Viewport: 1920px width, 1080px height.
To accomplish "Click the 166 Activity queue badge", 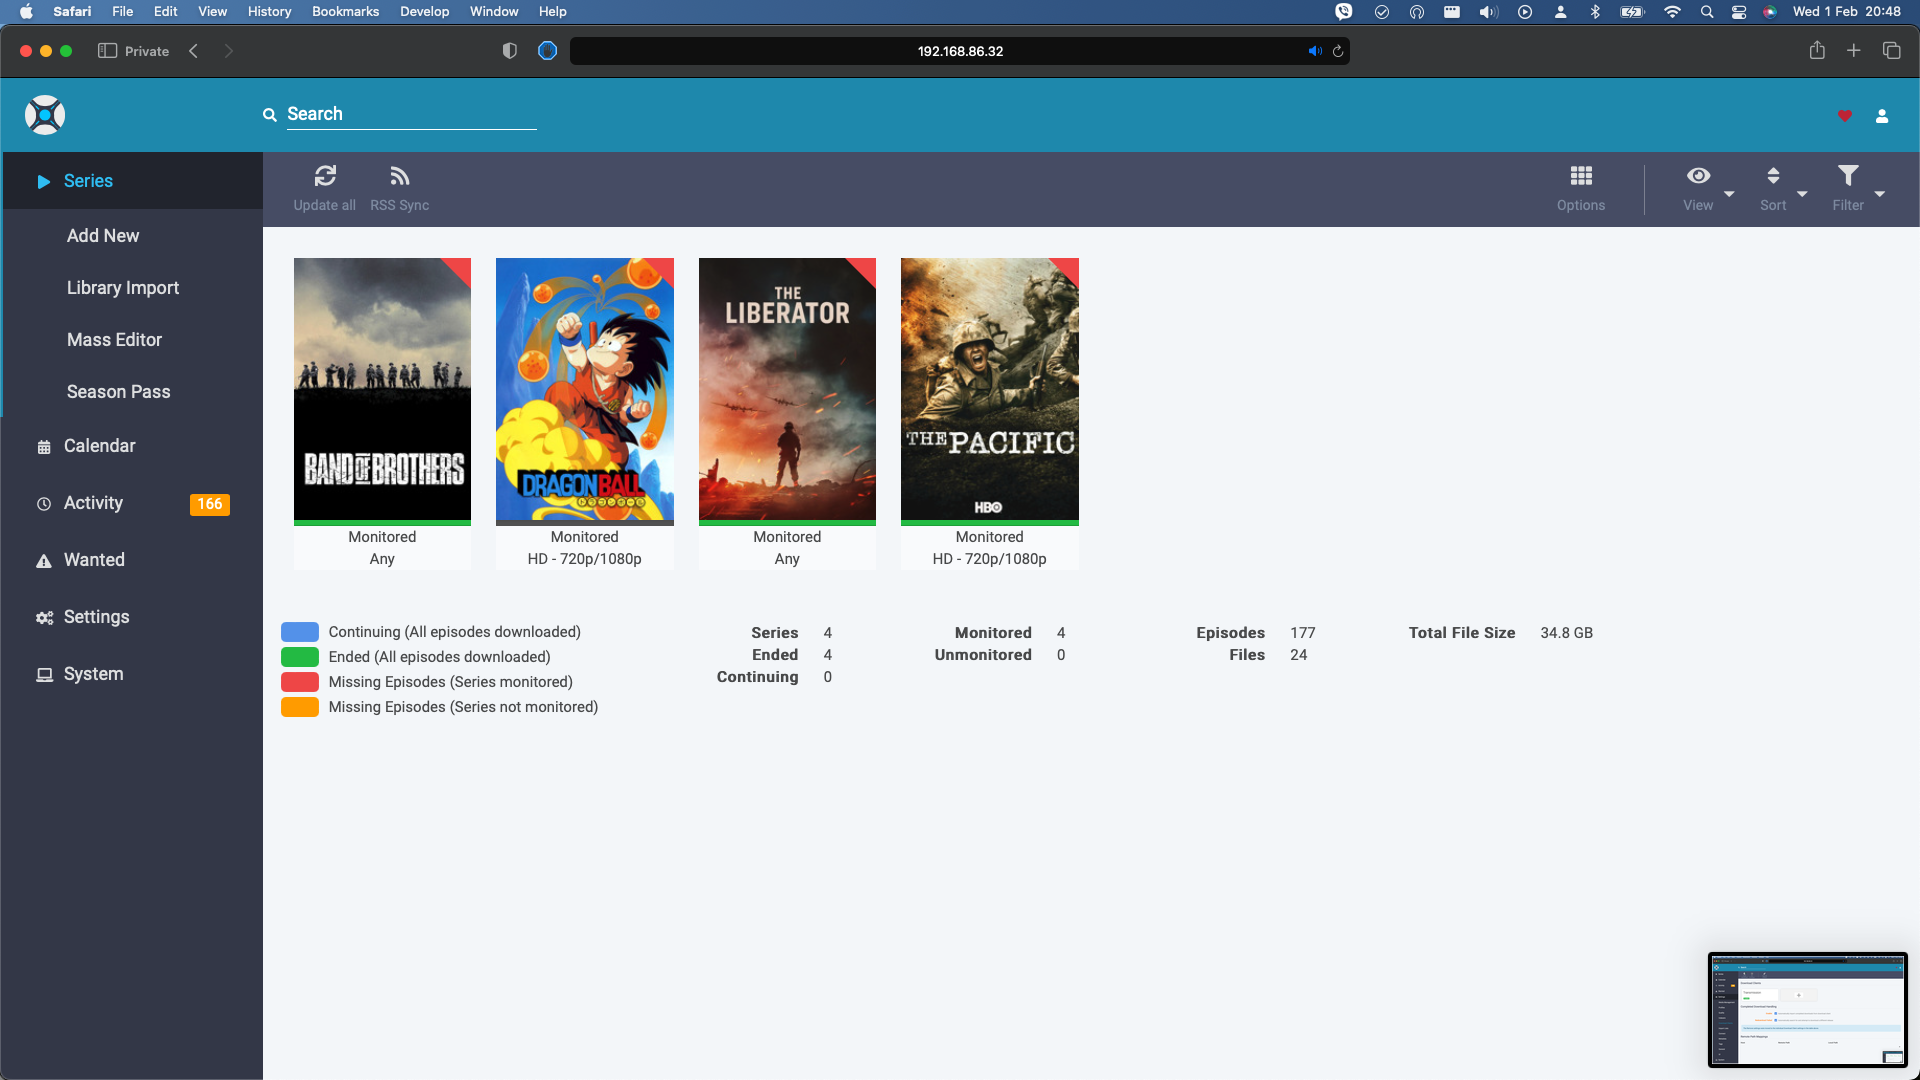I will click(x=210, y=504).
